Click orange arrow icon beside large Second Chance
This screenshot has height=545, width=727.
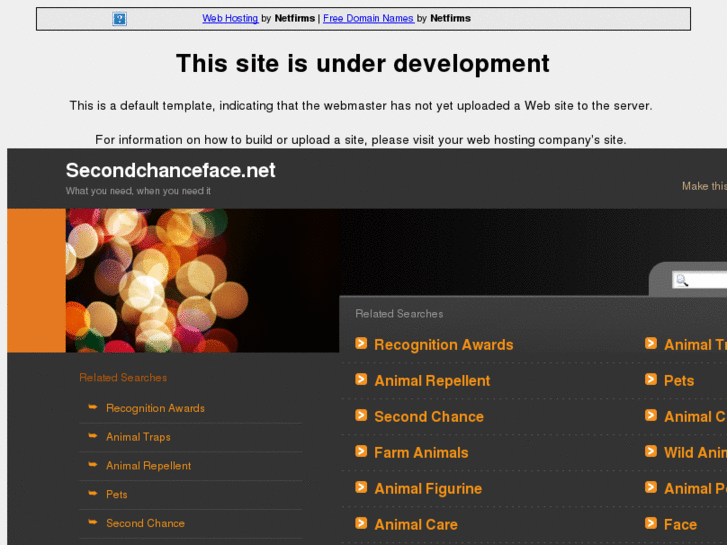click(361, 415)
